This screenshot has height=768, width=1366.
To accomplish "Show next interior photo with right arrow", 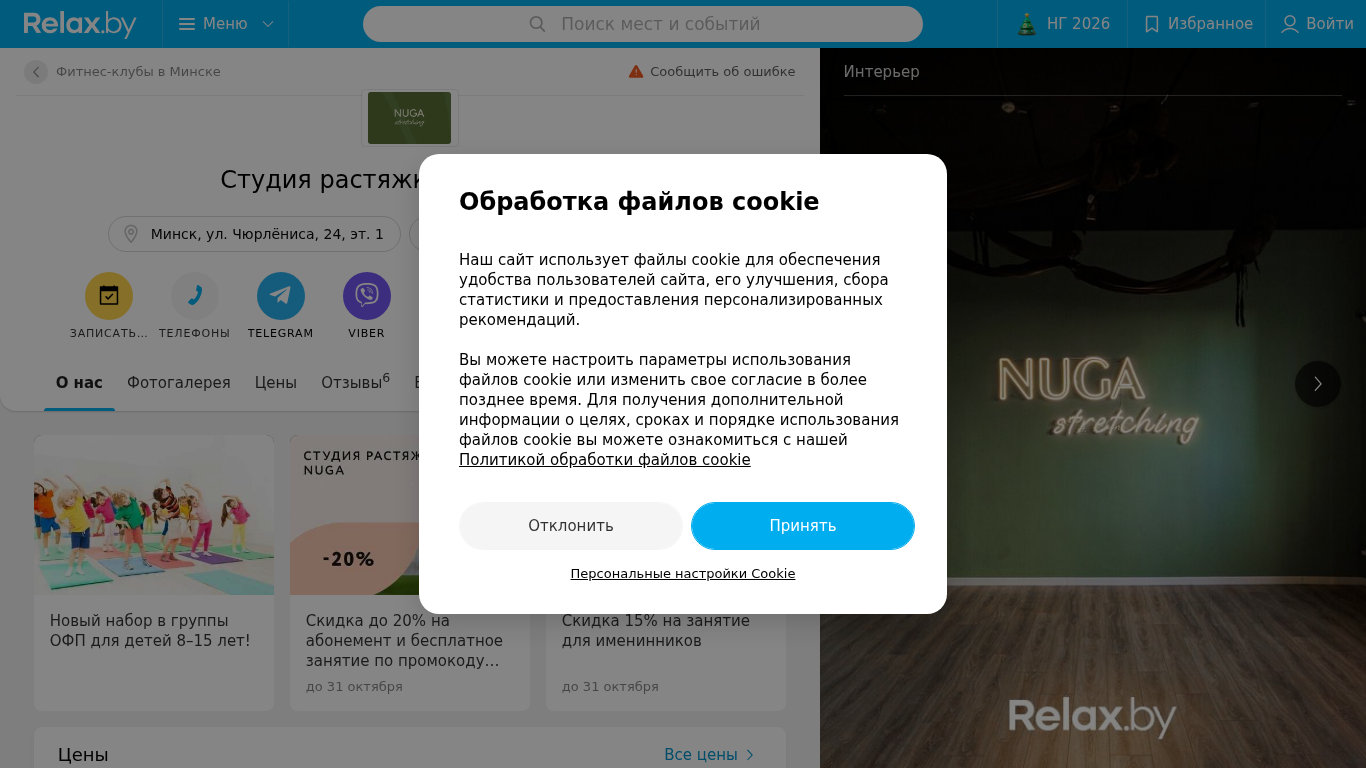I will coord(1318,384).
